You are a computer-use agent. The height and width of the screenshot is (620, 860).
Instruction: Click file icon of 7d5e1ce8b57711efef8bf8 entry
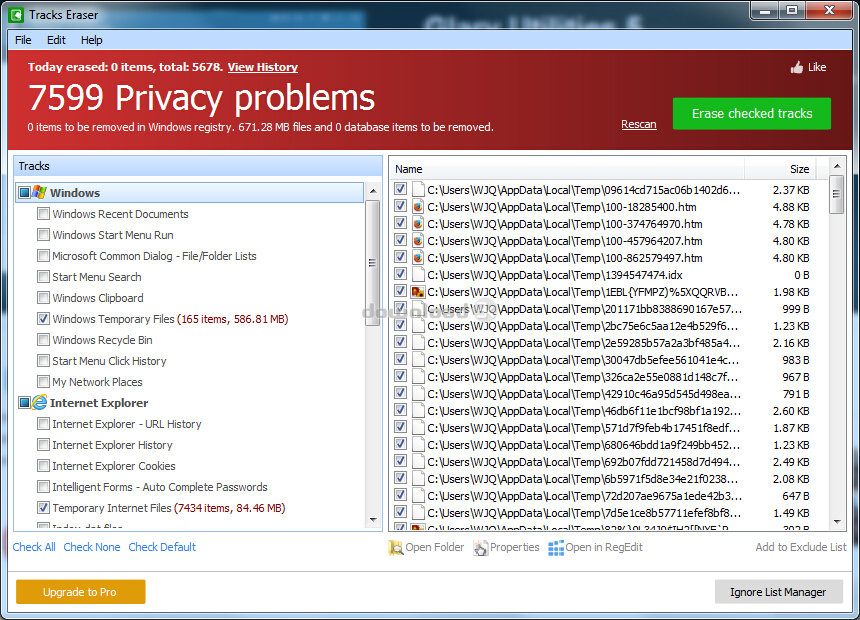click(418, 513)
